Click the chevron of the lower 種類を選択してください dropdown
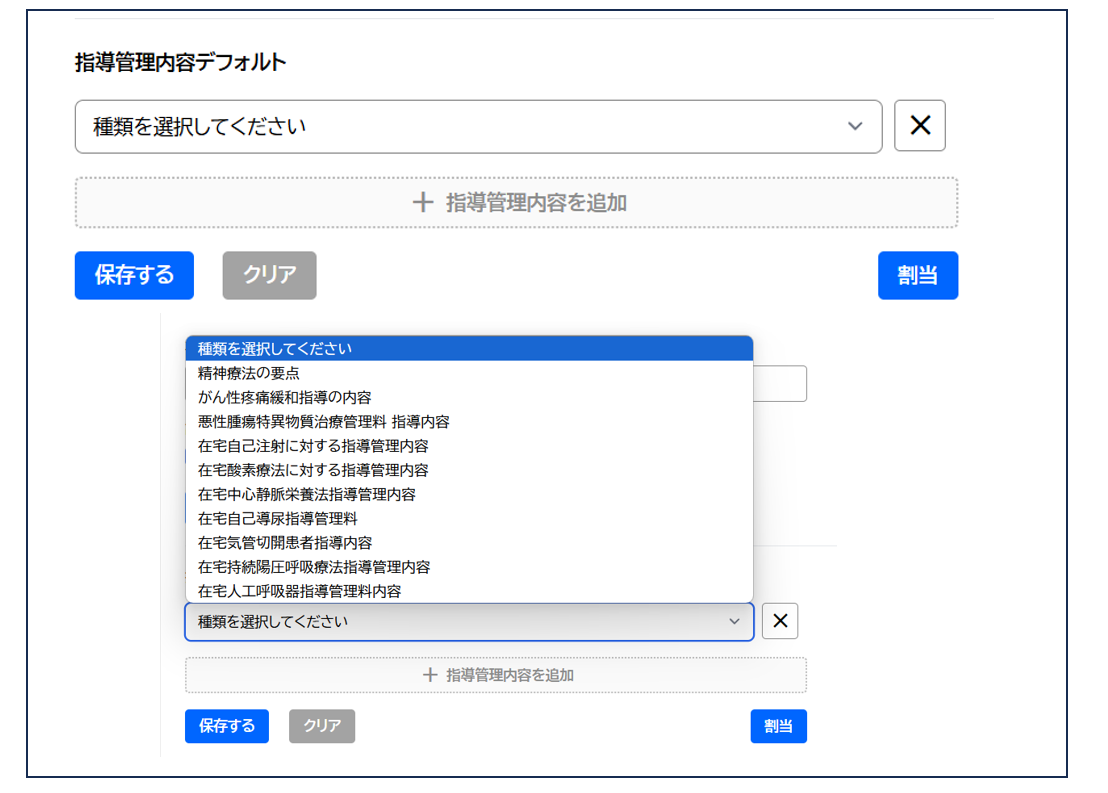1108x793 pixels. (x=735, y=621)
